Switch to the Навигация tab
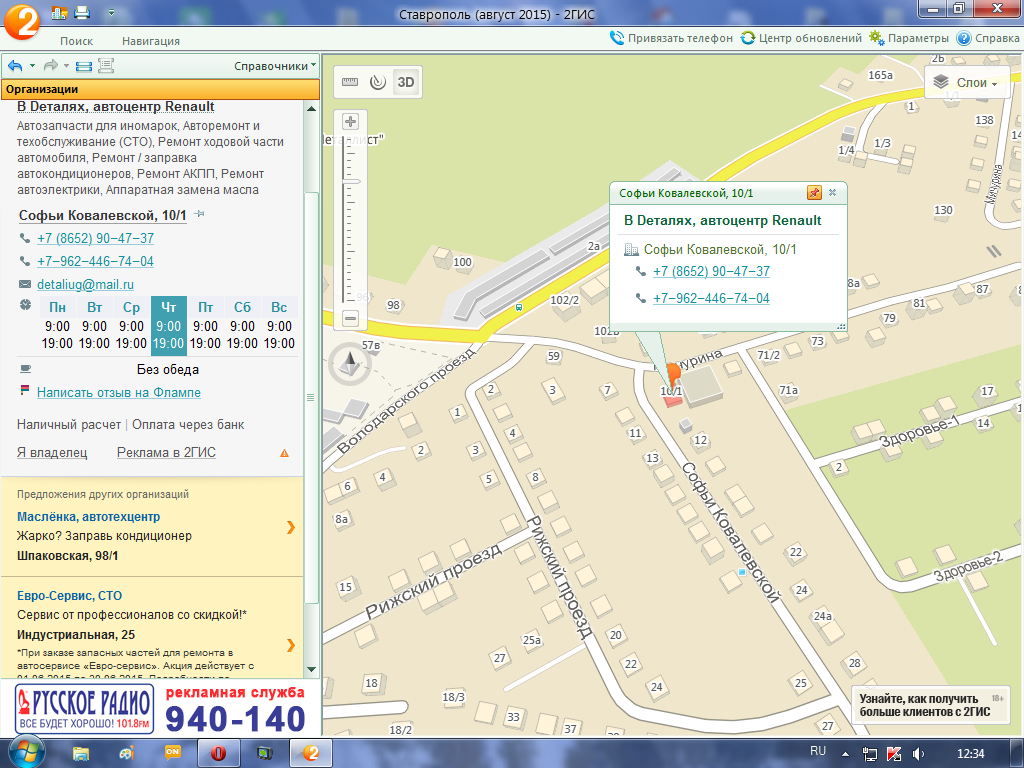 (x=151, y=40)
